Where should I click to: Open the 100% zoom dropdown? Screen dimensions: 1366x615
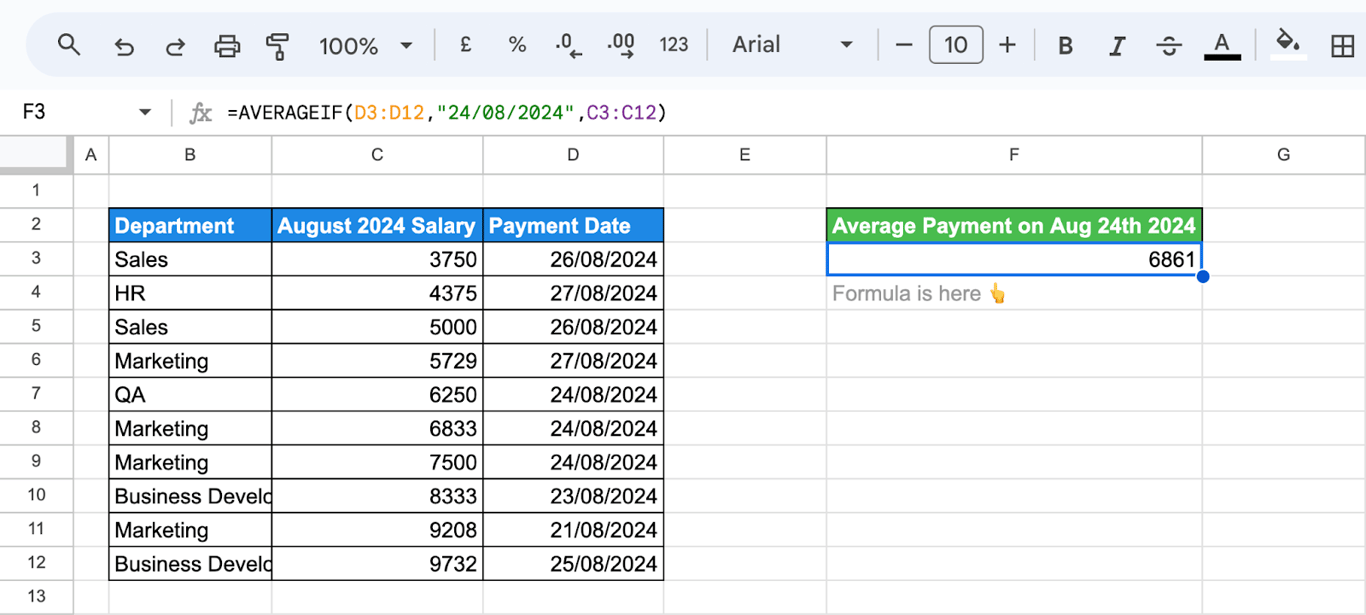tap(366, 45)
